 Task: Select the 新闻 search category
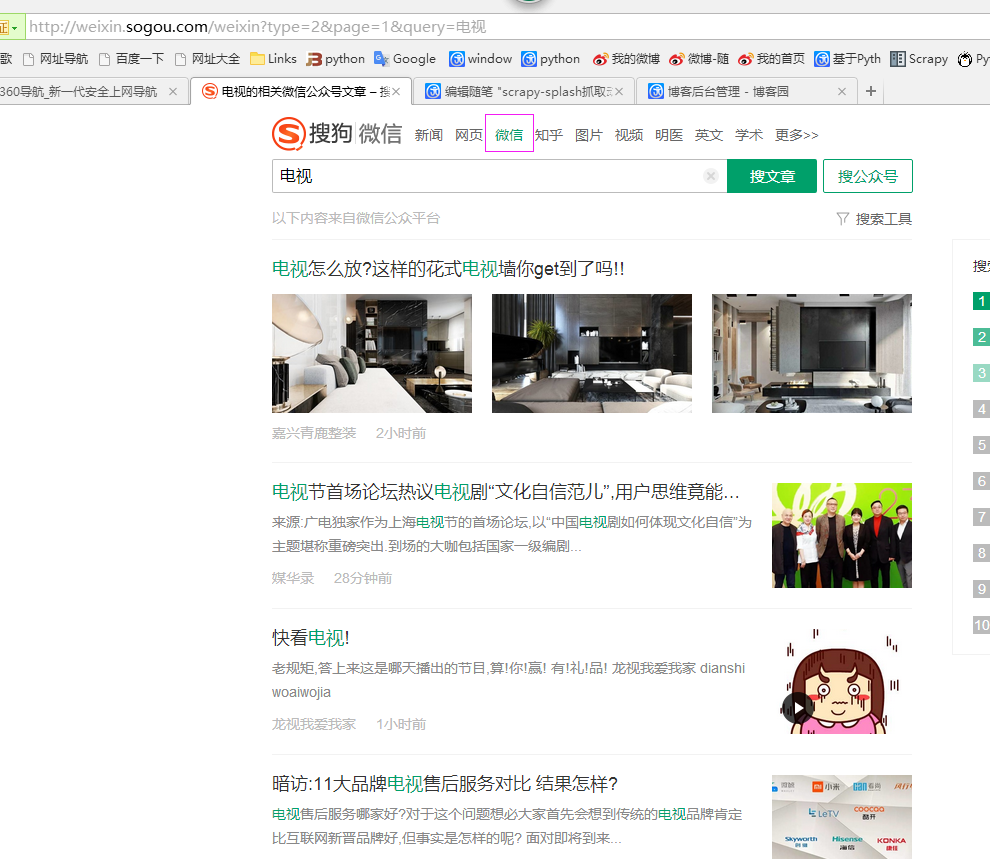click(x=429, y=135)
